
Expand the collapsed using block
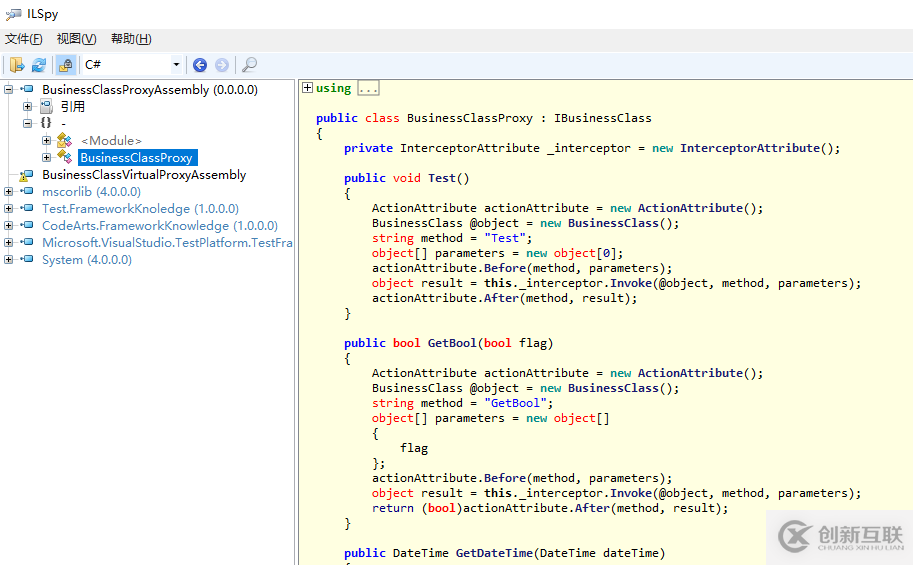[x=307, y=87]
